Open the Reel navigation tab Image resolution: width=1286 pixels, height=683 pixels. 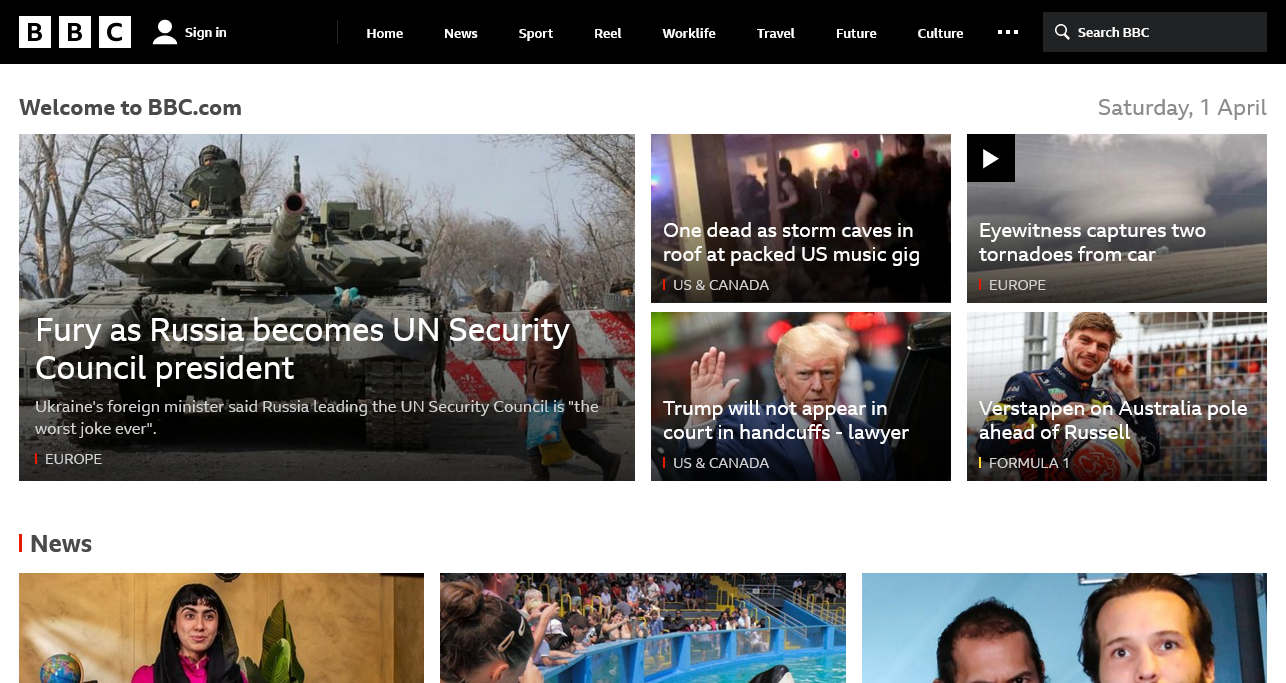pos(608,33)
